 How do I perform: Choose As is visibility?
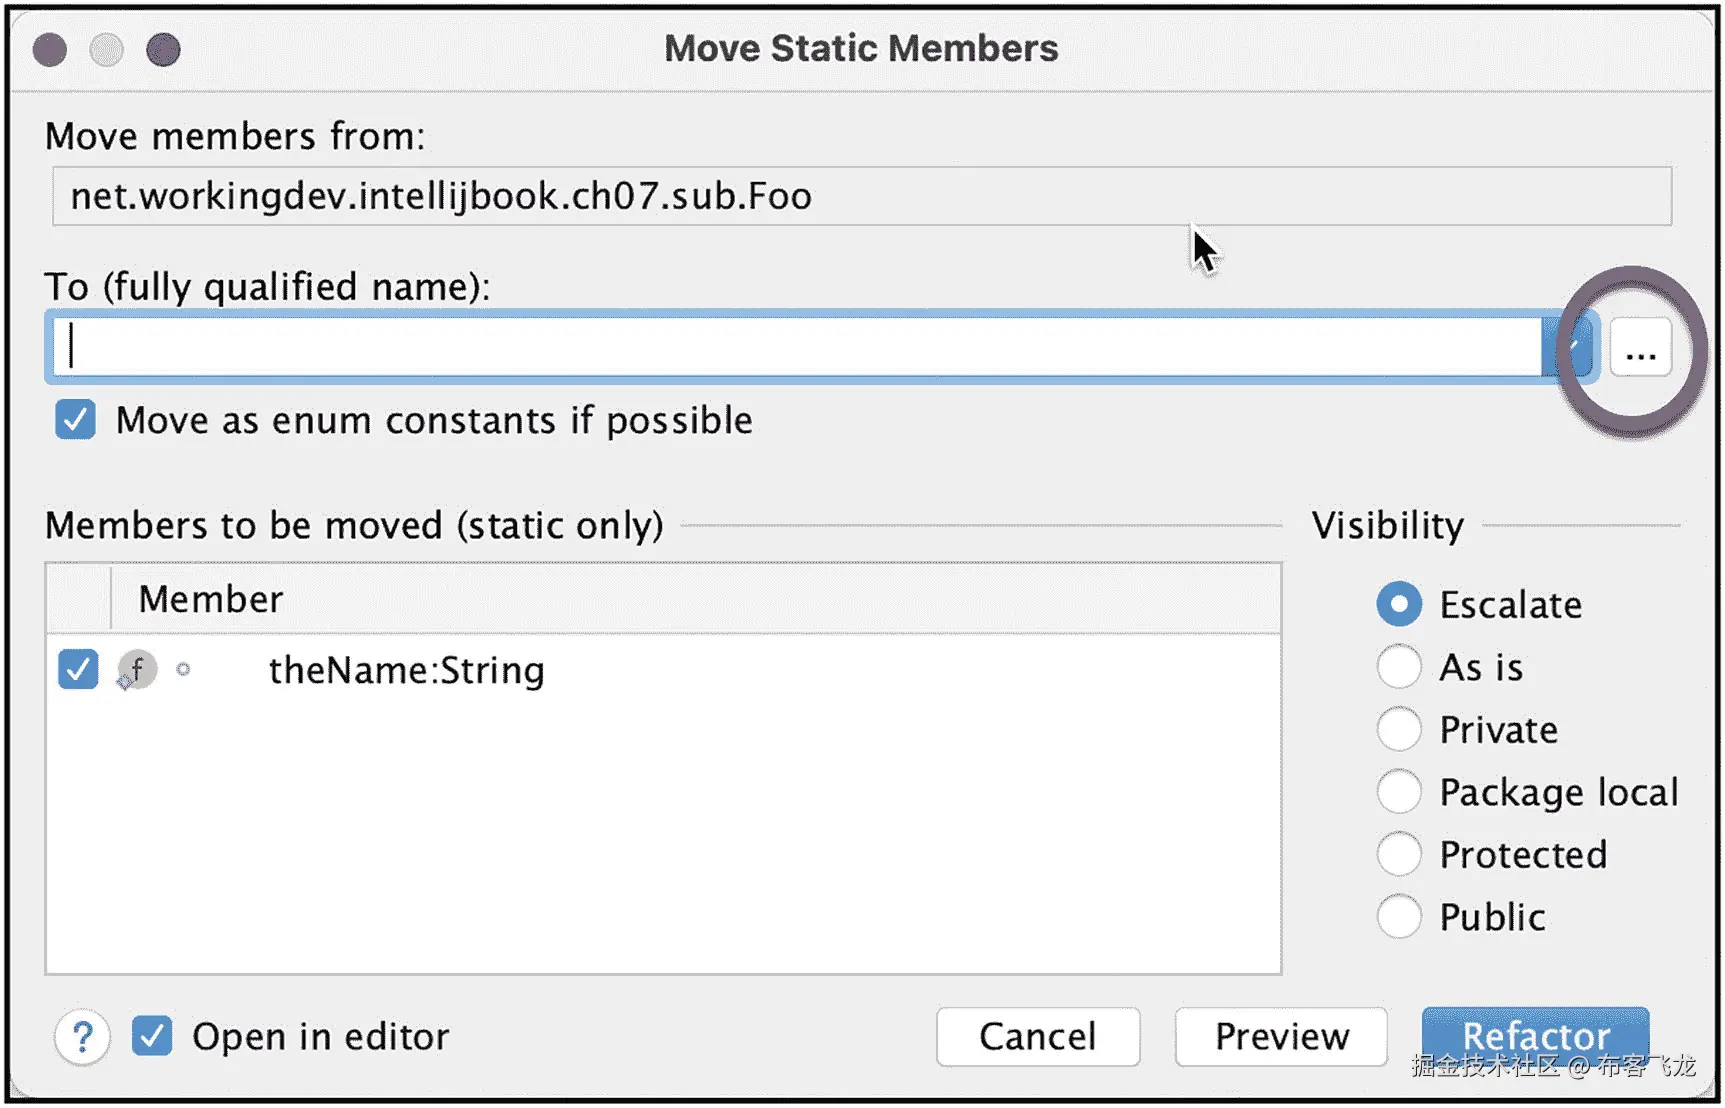coord(1398,667)
